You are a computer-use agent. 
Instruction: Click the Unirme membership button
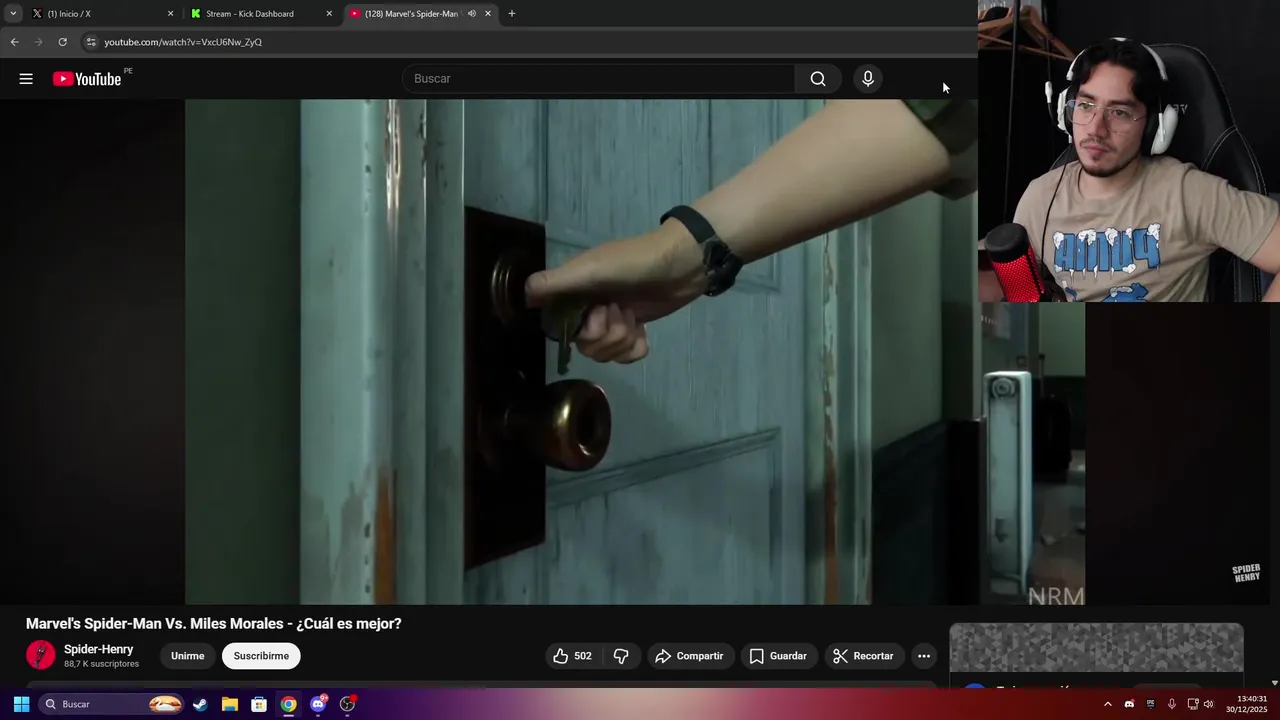point(187,656)
